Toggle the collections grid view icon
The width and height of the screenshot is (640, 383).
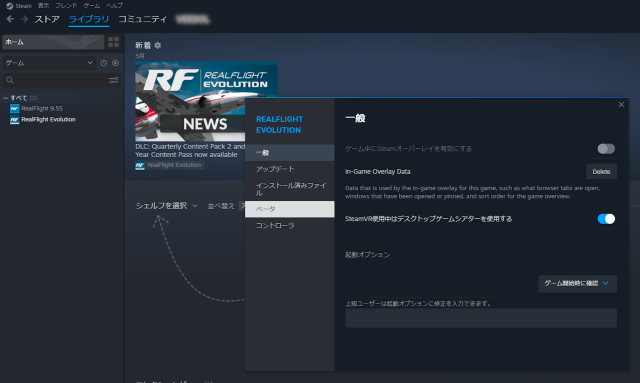click(x=113, y=42)
